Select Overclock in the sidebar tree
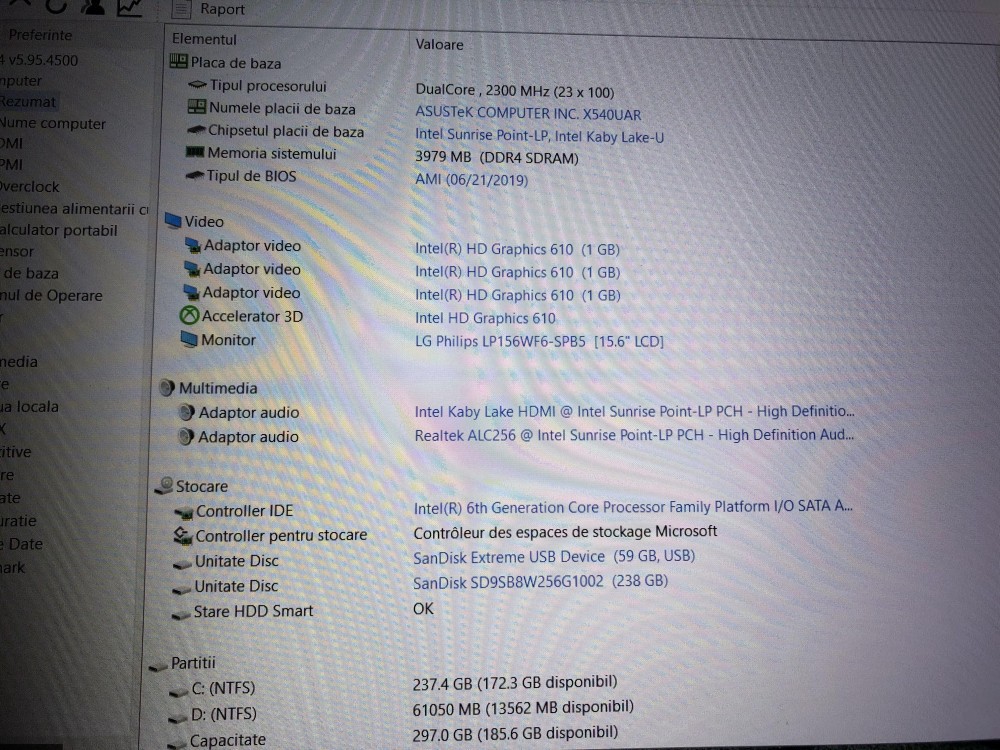 (29, 186)
